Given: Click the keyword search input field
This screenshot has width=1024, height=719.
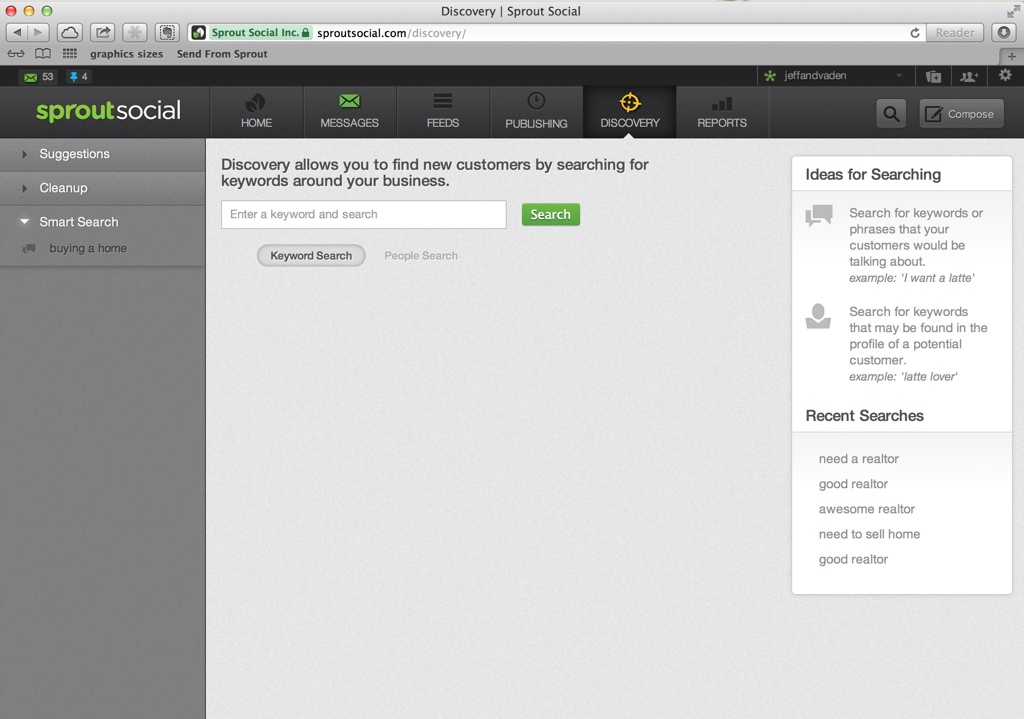Looking at the screenshot, I should tap(364, 214).
